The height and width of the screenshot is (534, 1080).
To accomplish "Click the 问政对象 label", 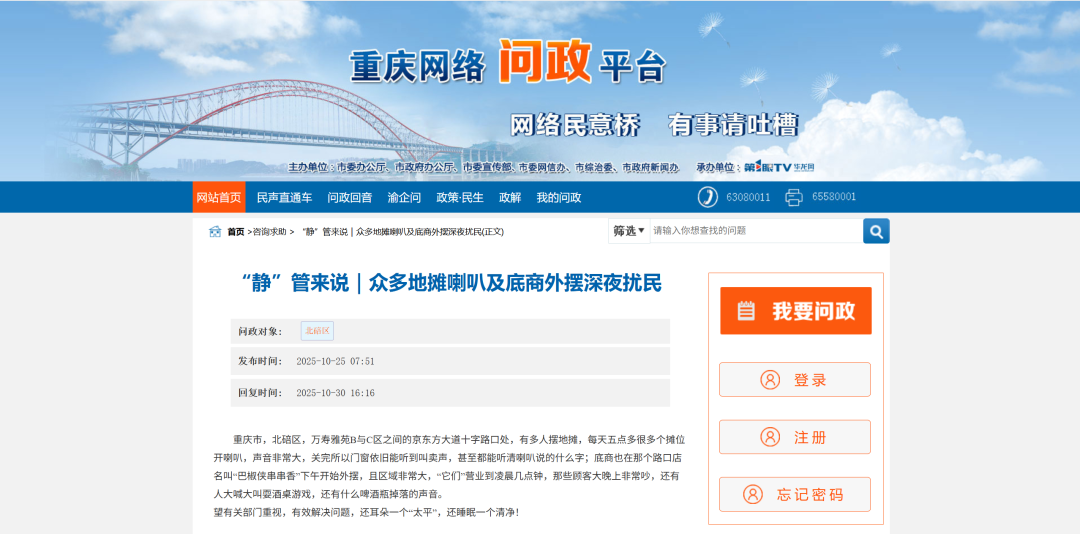I will tap(260, 331).
